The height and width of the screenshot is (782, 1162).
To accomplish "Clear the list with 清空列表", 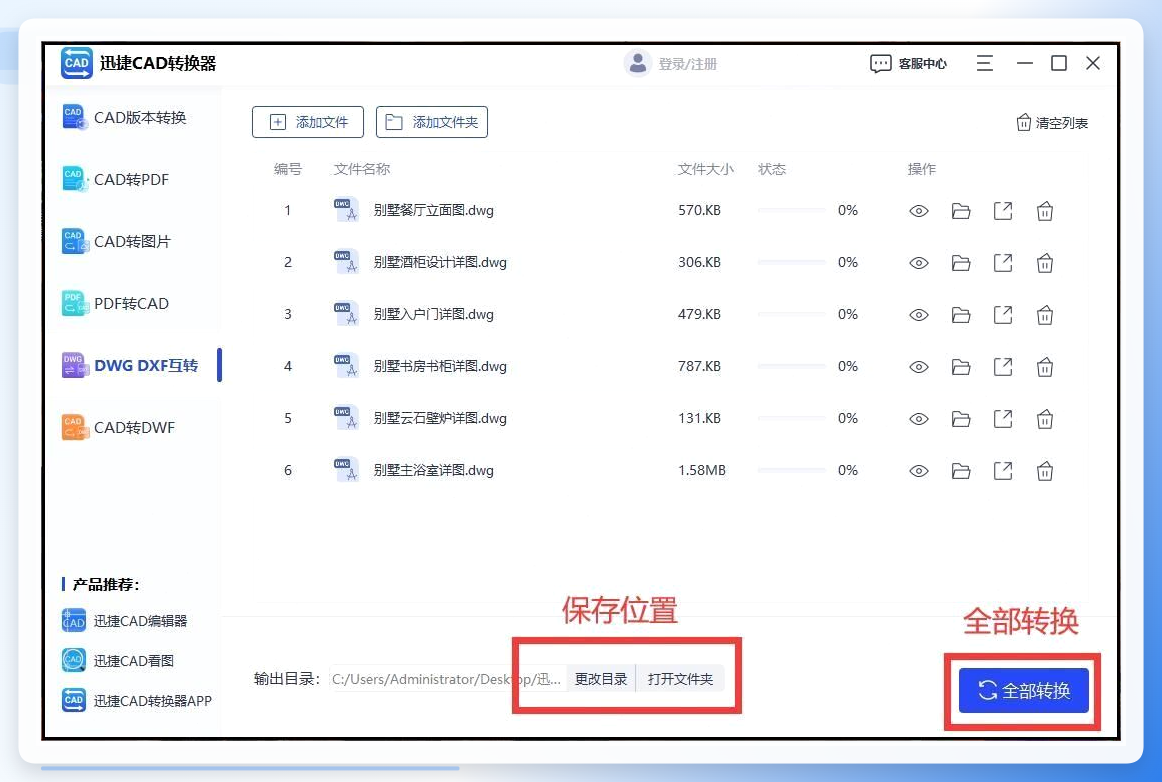I will [x=1052, y=123].
